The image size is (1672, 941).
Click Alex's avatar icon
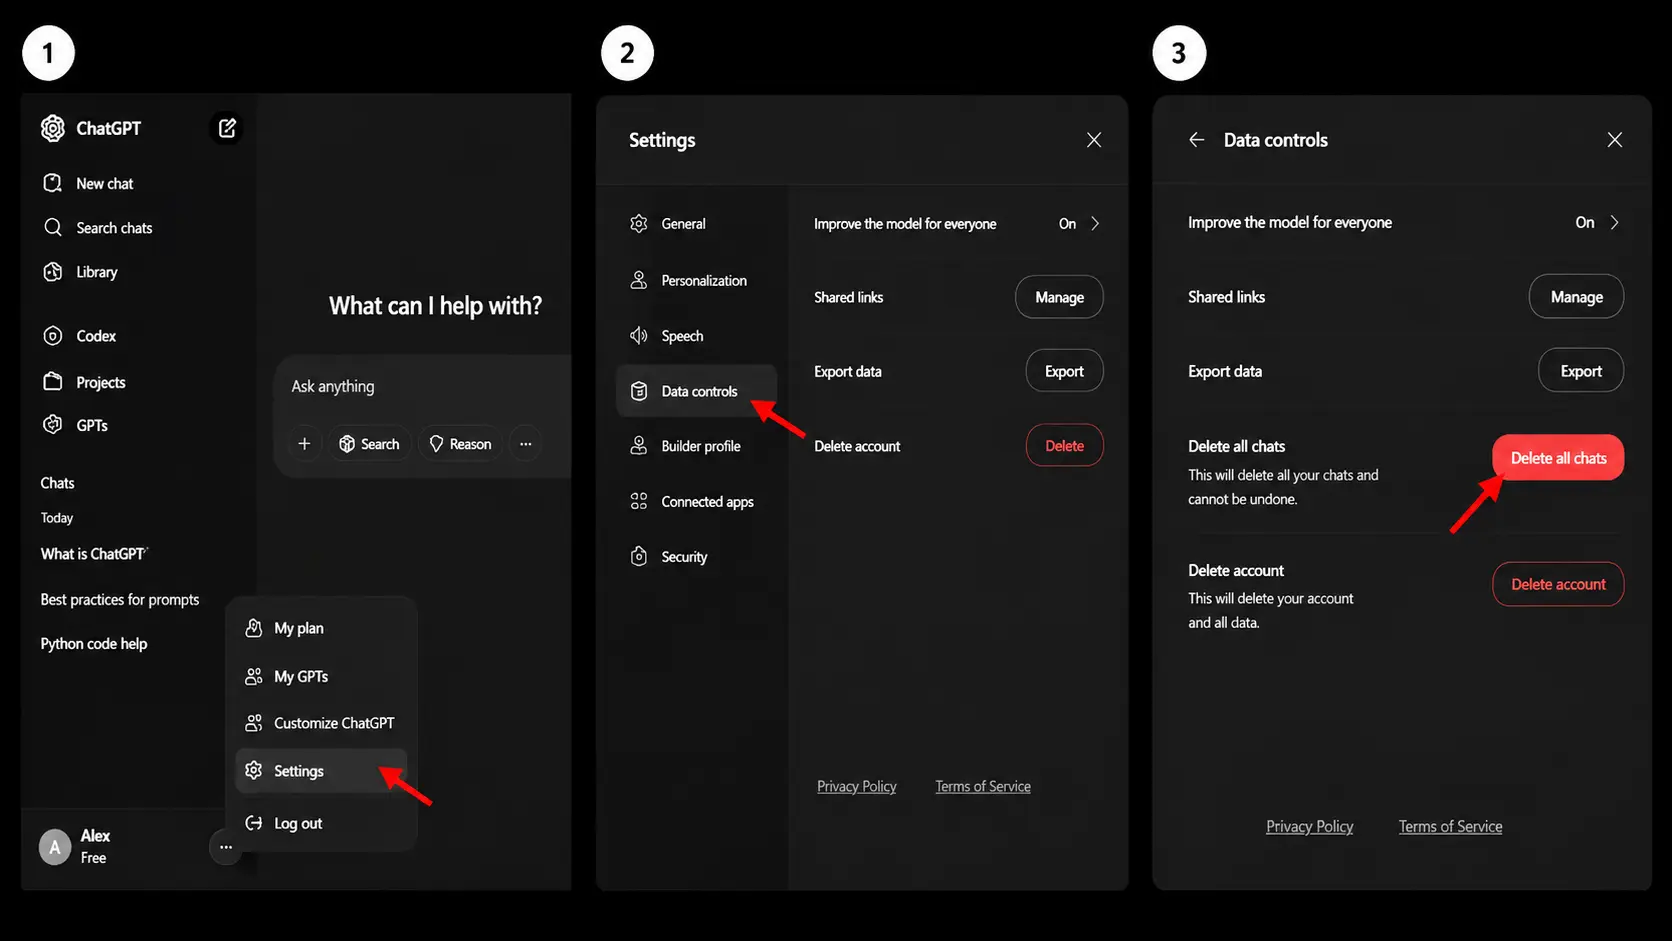coord(55,847)
